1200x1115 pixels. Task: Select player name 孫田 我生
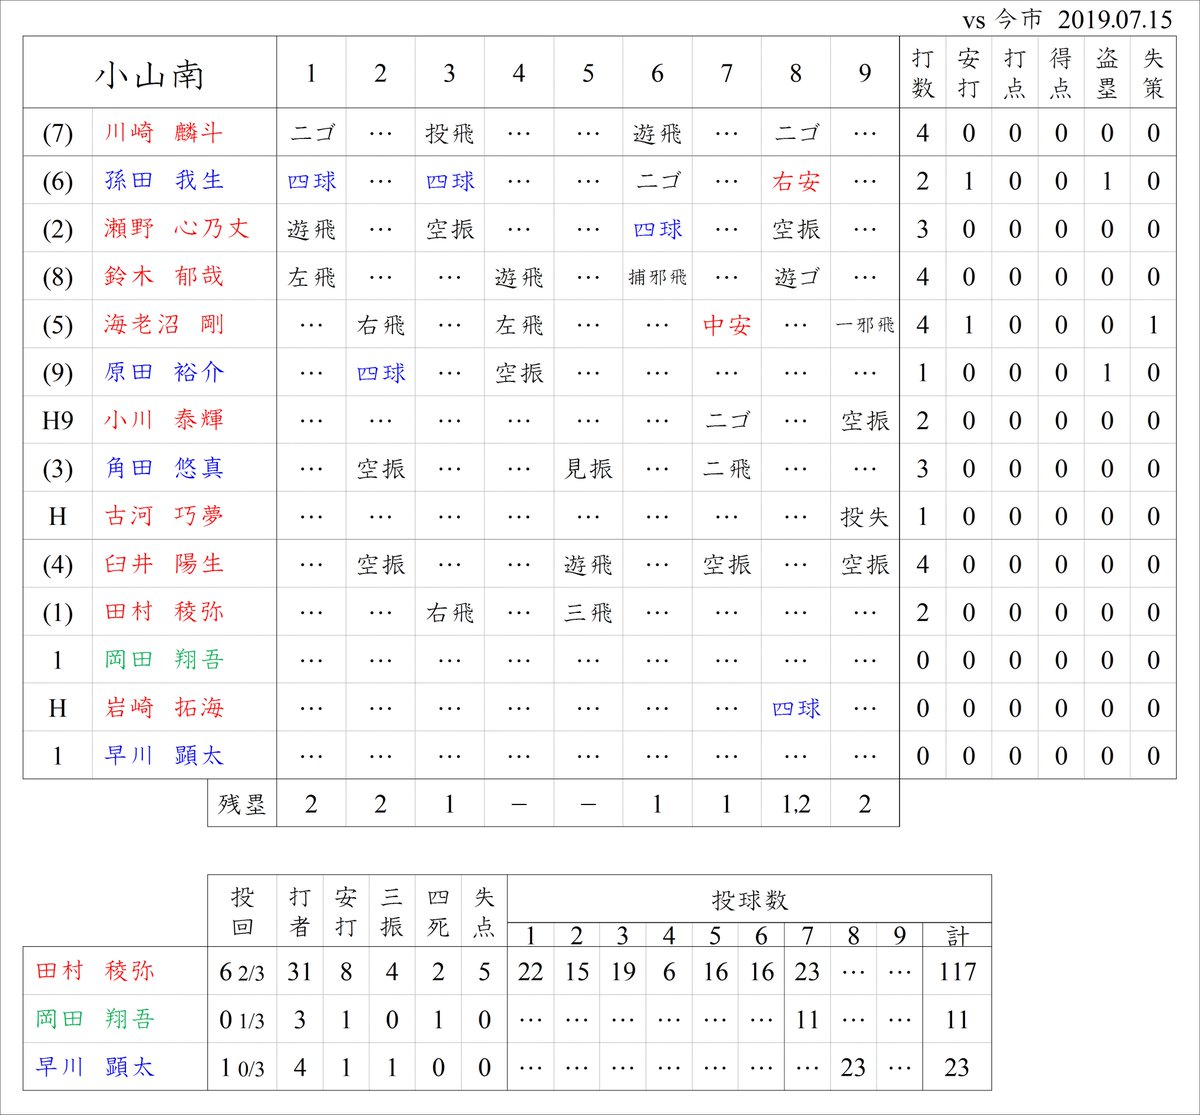pyautogui.click(x=164, y=180)
